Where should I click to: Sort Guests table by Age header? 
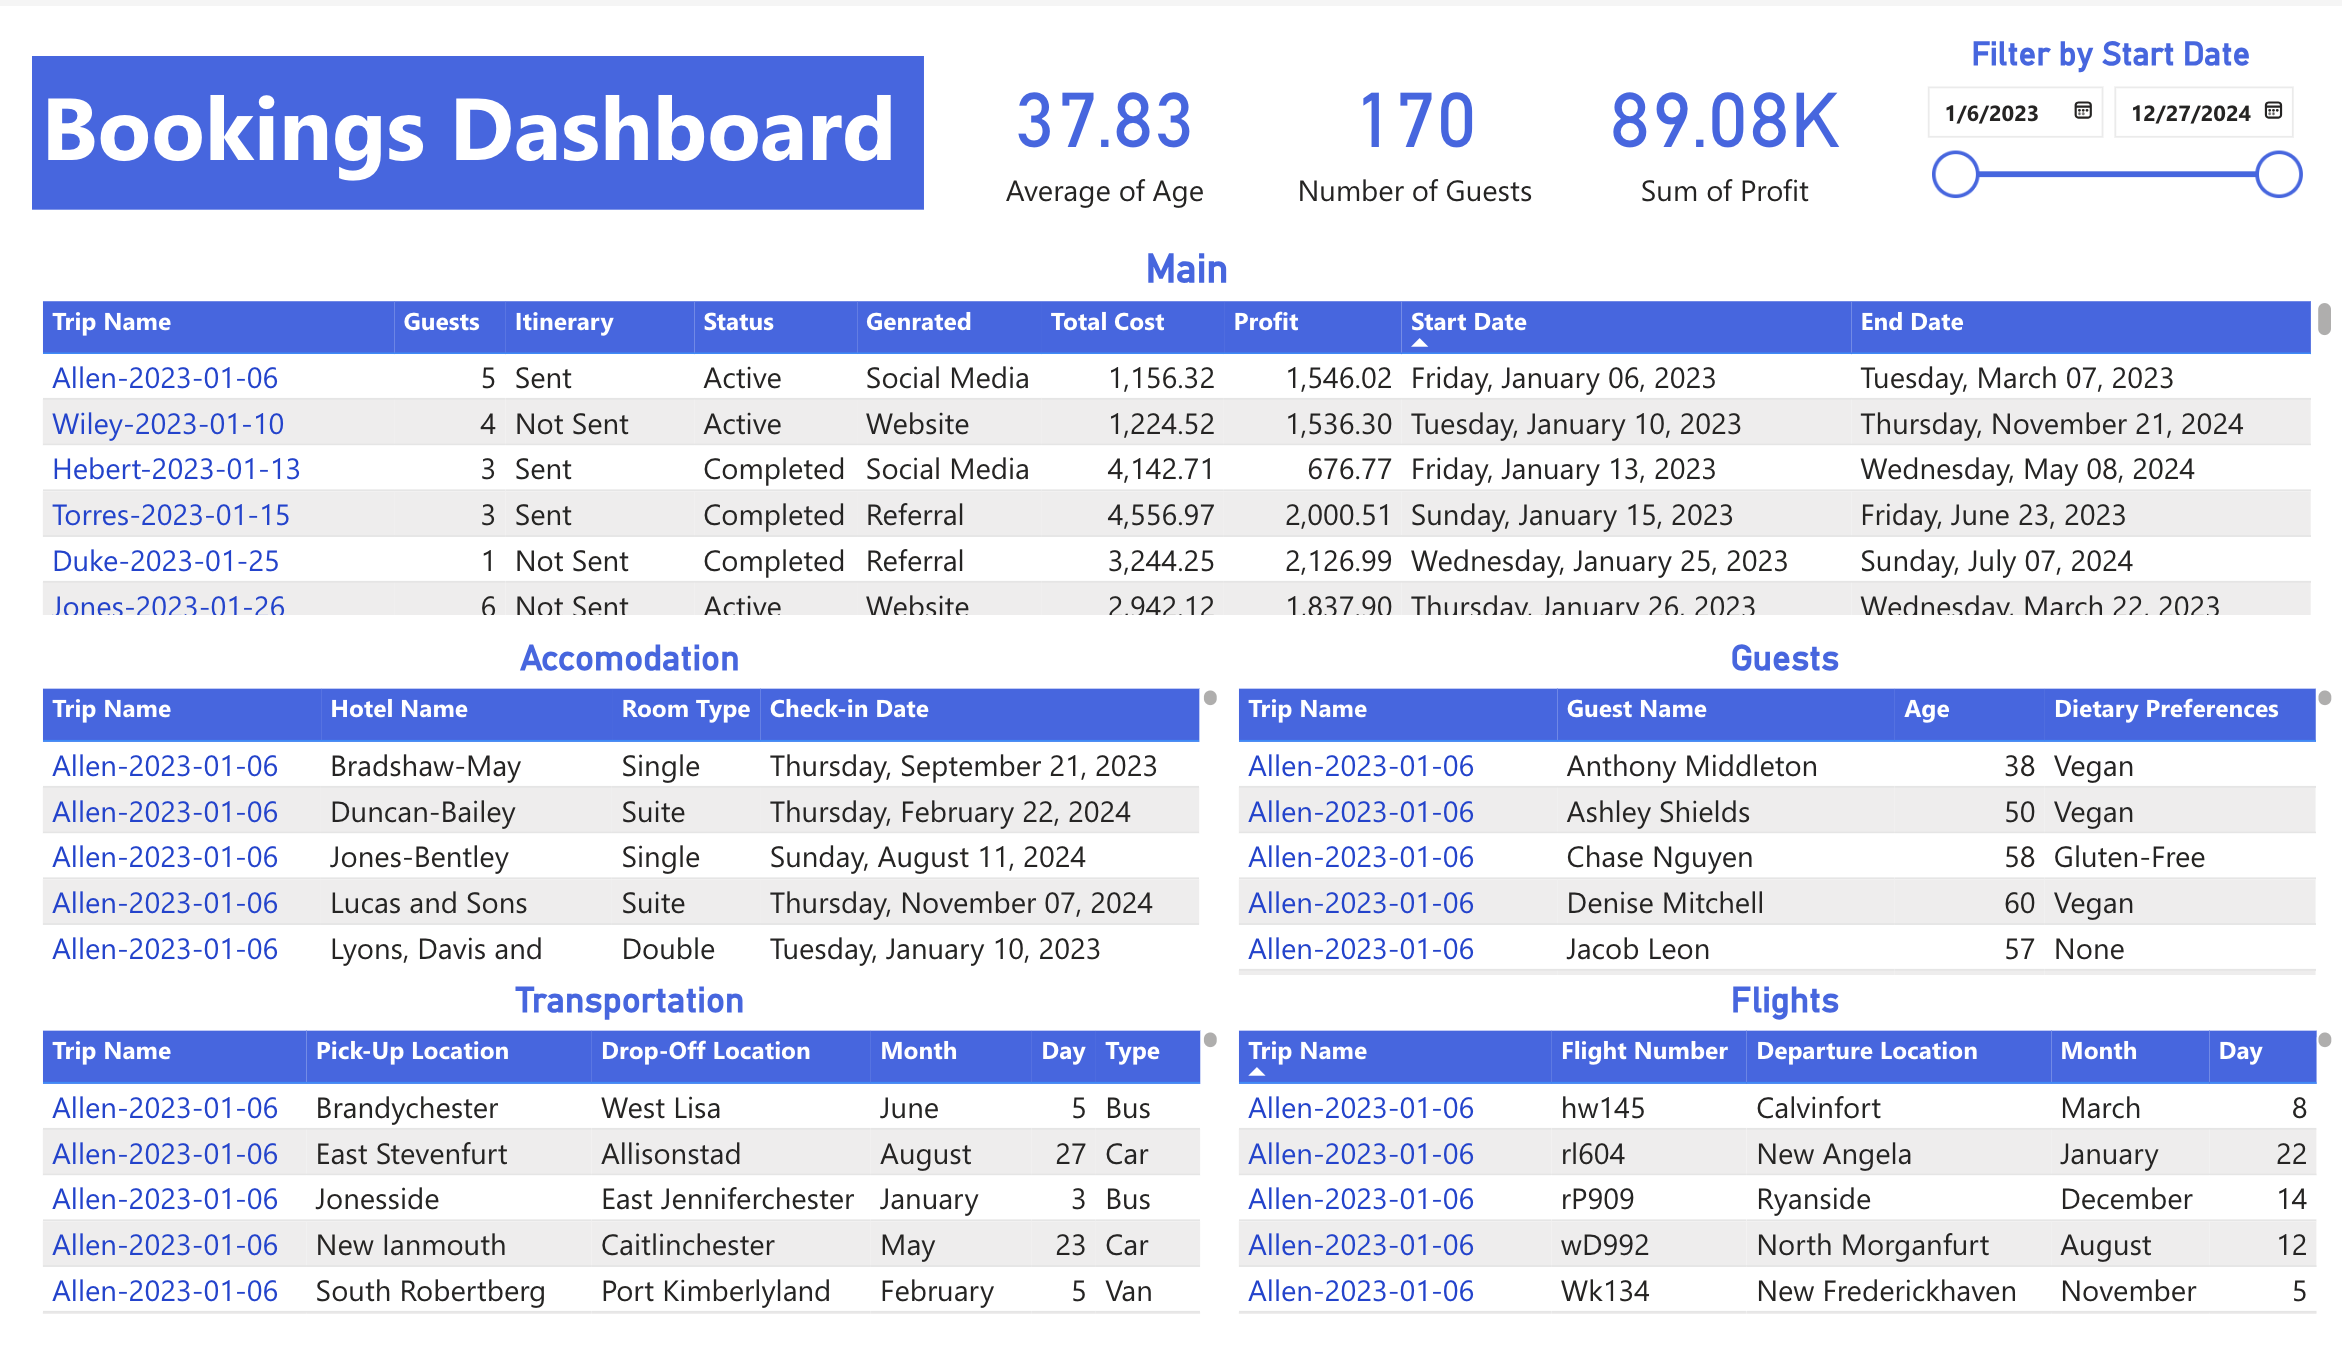point(1926,709)
